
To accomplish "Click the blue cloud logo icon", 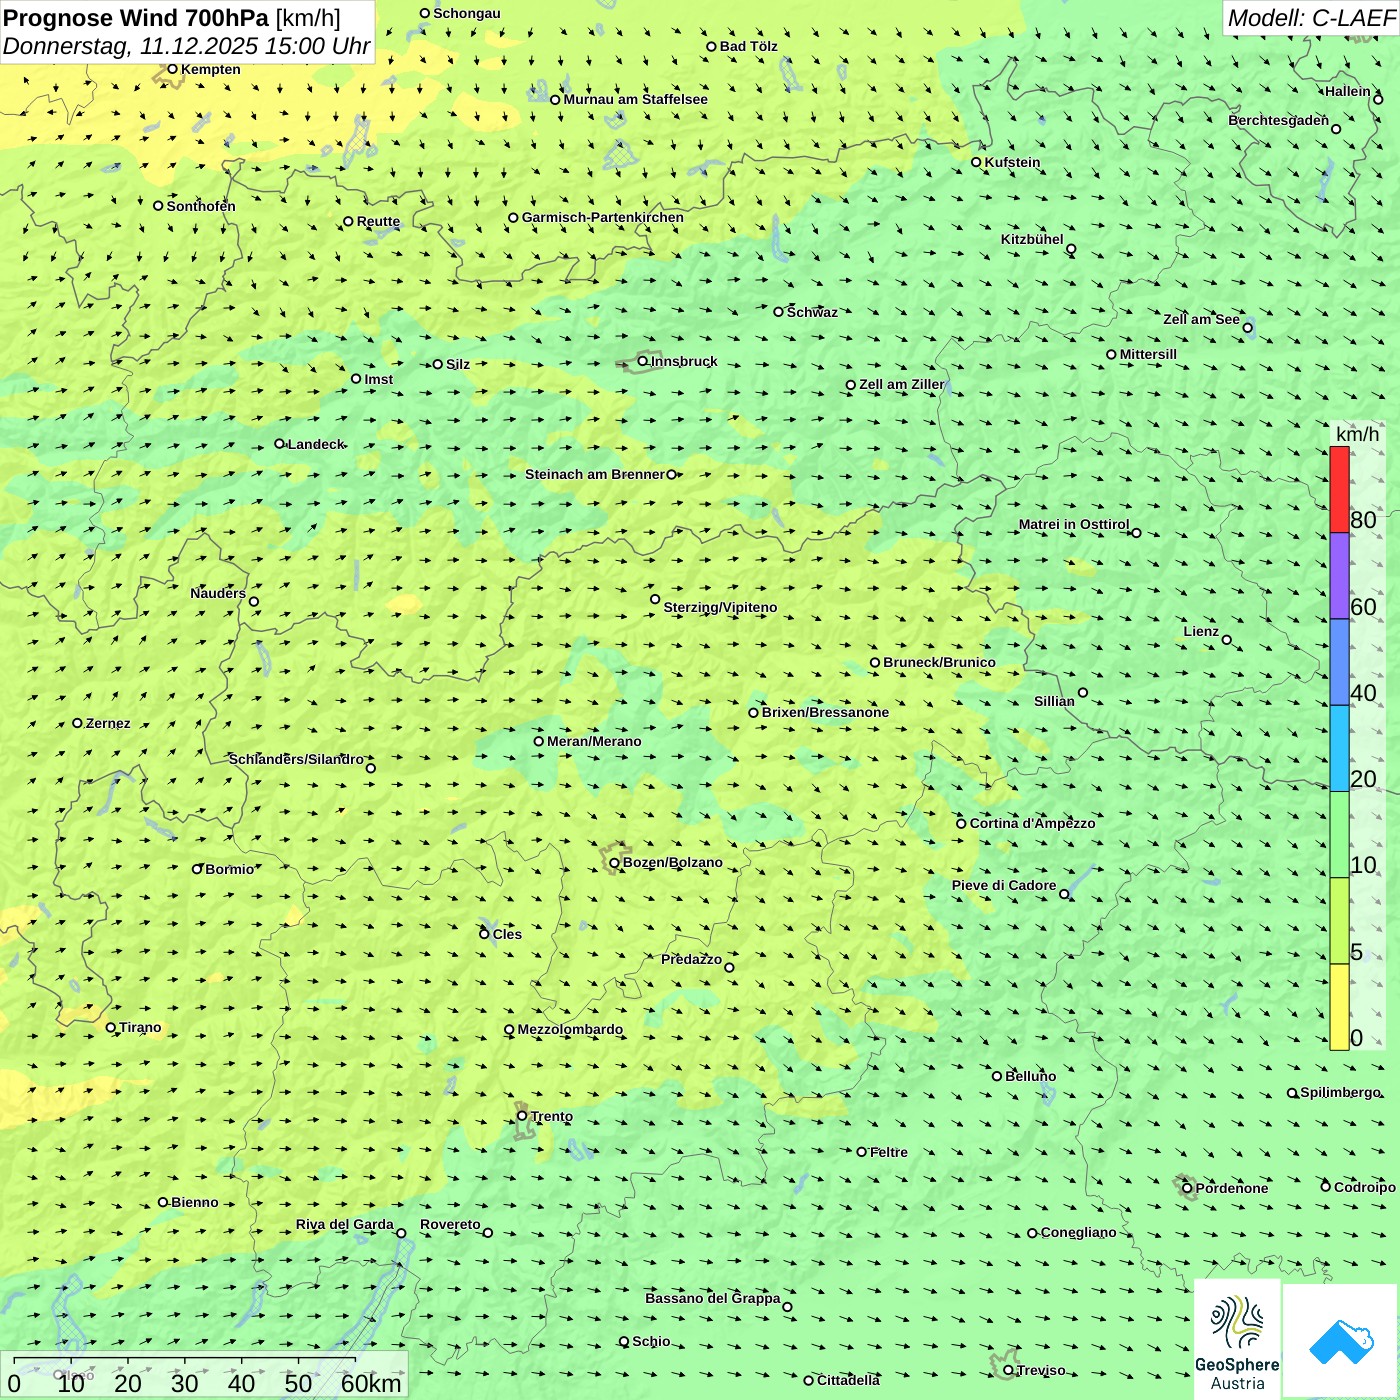I will (x=1341, y=1341).
